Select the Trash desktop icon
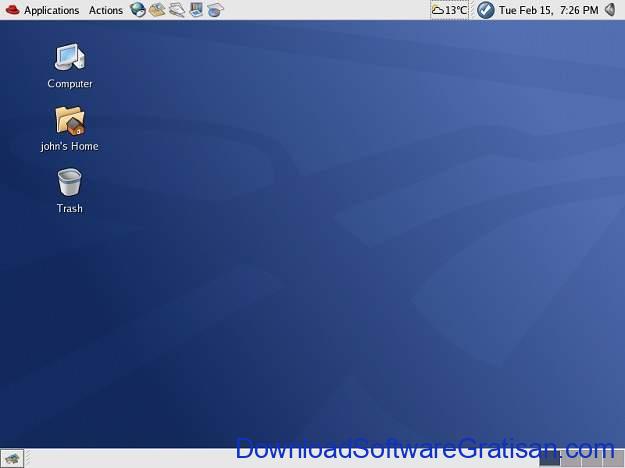This screenshot has width=625, height=468. pyautogui.click(x=70, y=191)
